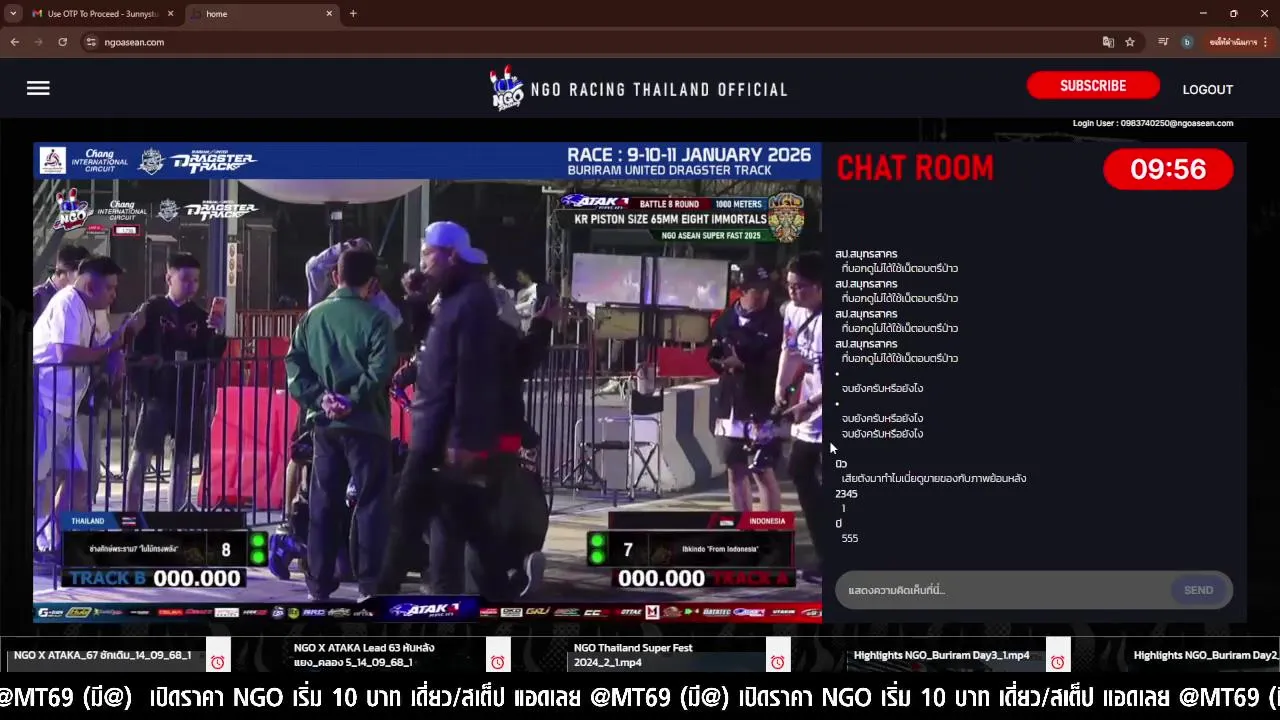Open the Chrome profile avatar
The height and width of the screenshot is (720, 1280).
click(1187, 42)
